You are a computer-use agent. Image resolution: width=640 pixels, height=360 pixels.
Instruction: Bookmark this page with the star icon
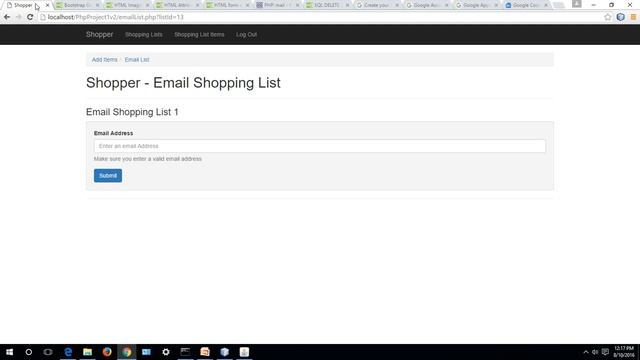[x=608, y=17]
